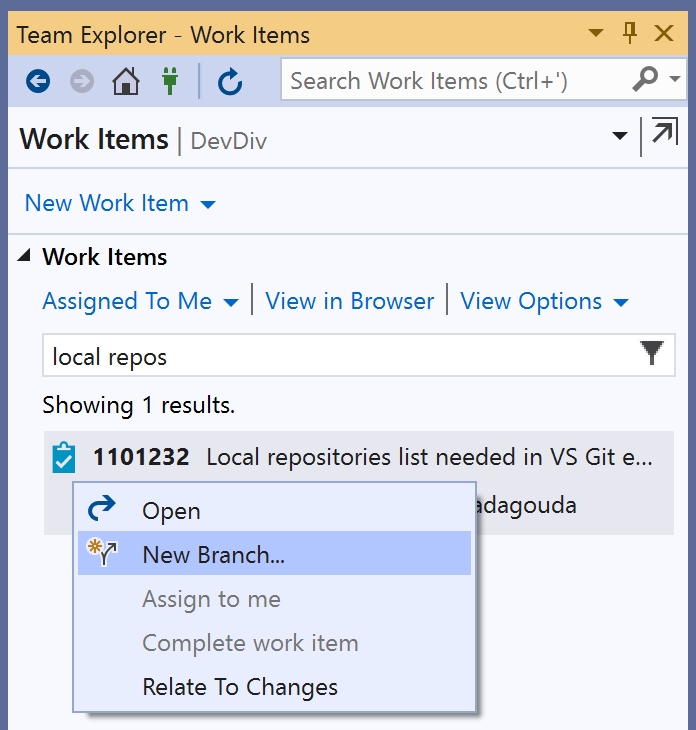Click the New Branch icon in menu
This screenshot has width=696, height=730.
pyautogui.click(x=102, y=552)
